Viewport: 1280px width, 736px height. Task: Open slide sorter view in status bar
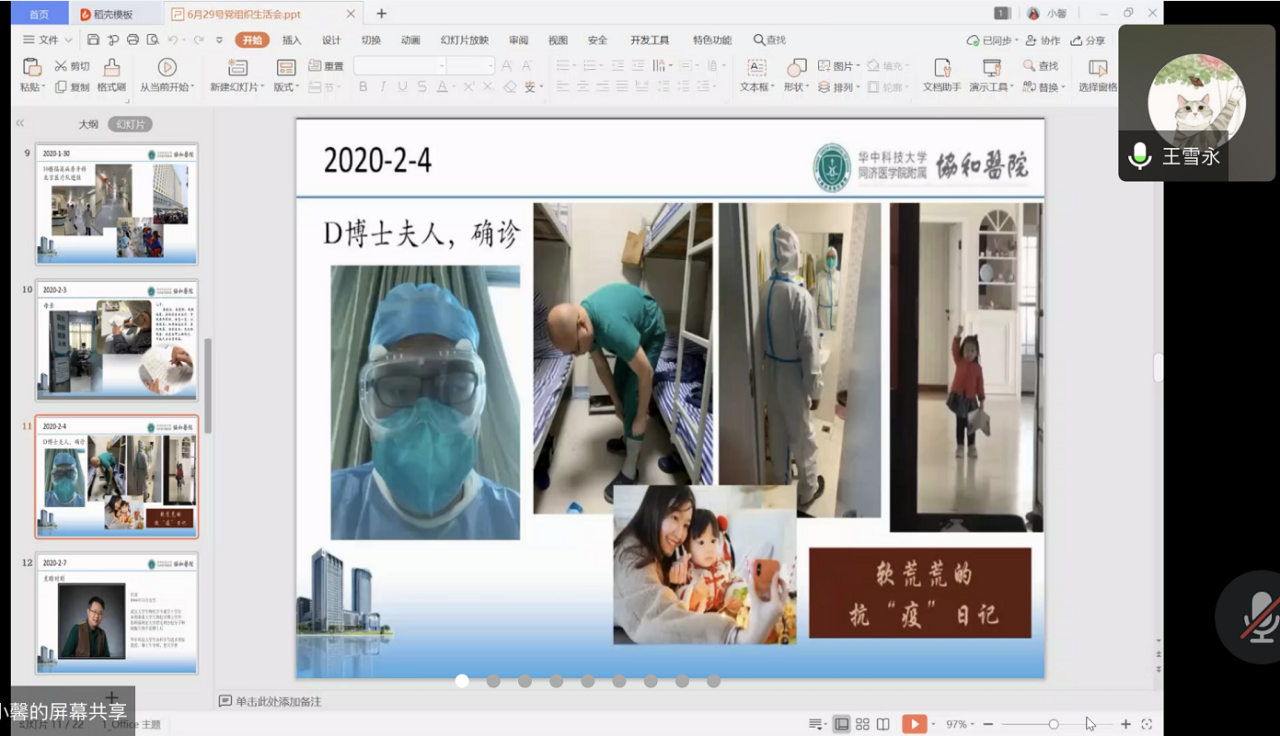point(862,724)
